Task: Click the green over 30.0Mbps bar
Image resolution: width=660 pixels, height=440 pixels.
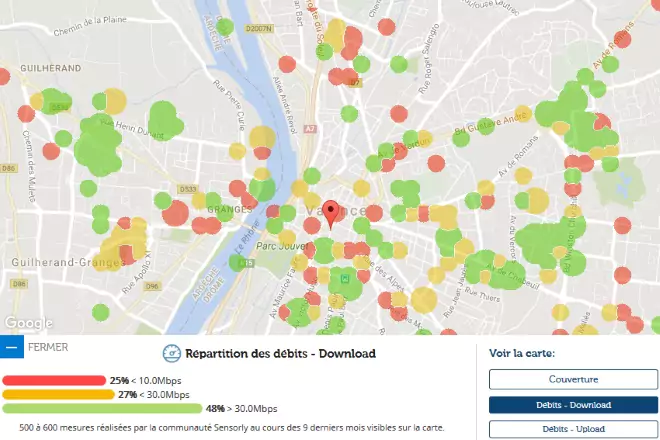Action: tap(100, 409)
